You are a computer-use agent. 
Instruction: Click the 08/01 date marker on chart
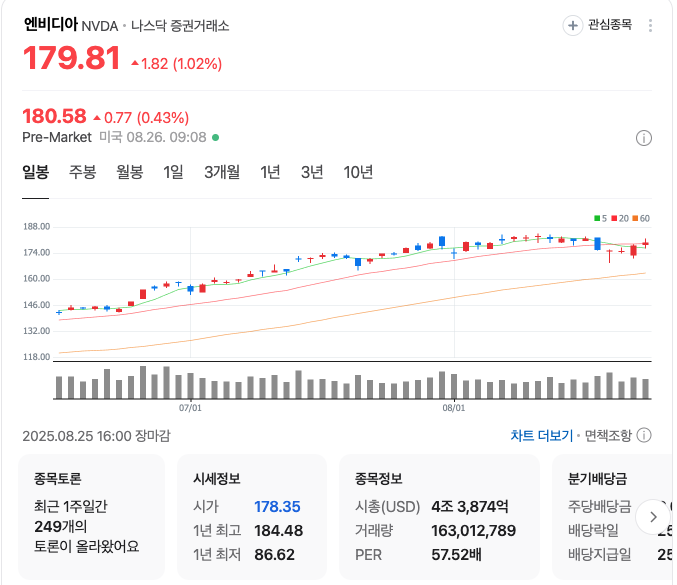pyautogui.click(x=454, y=408)
